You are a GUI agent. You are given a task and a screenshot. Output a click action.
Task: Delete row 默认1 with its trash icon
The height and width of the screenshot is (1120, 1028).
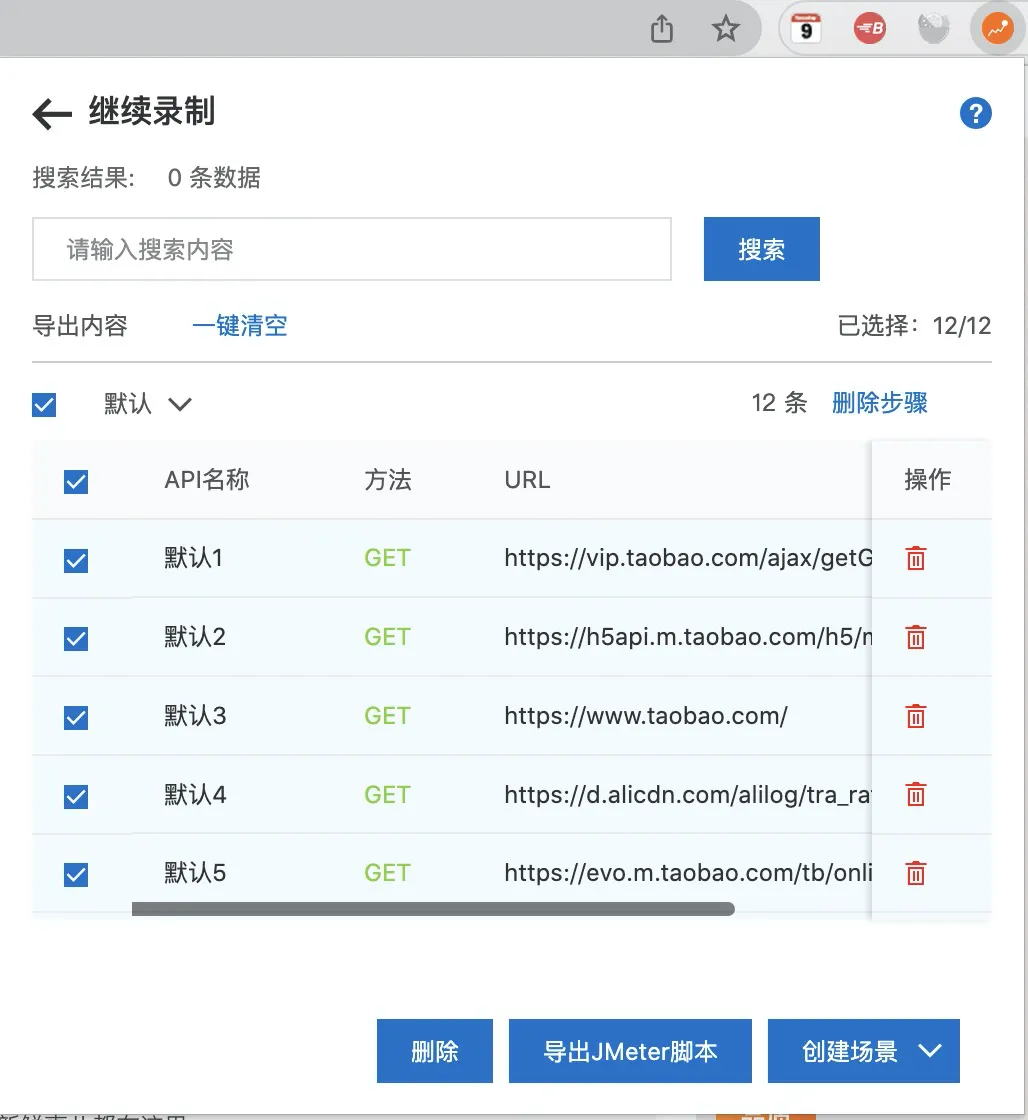click(x=916, y=558)
